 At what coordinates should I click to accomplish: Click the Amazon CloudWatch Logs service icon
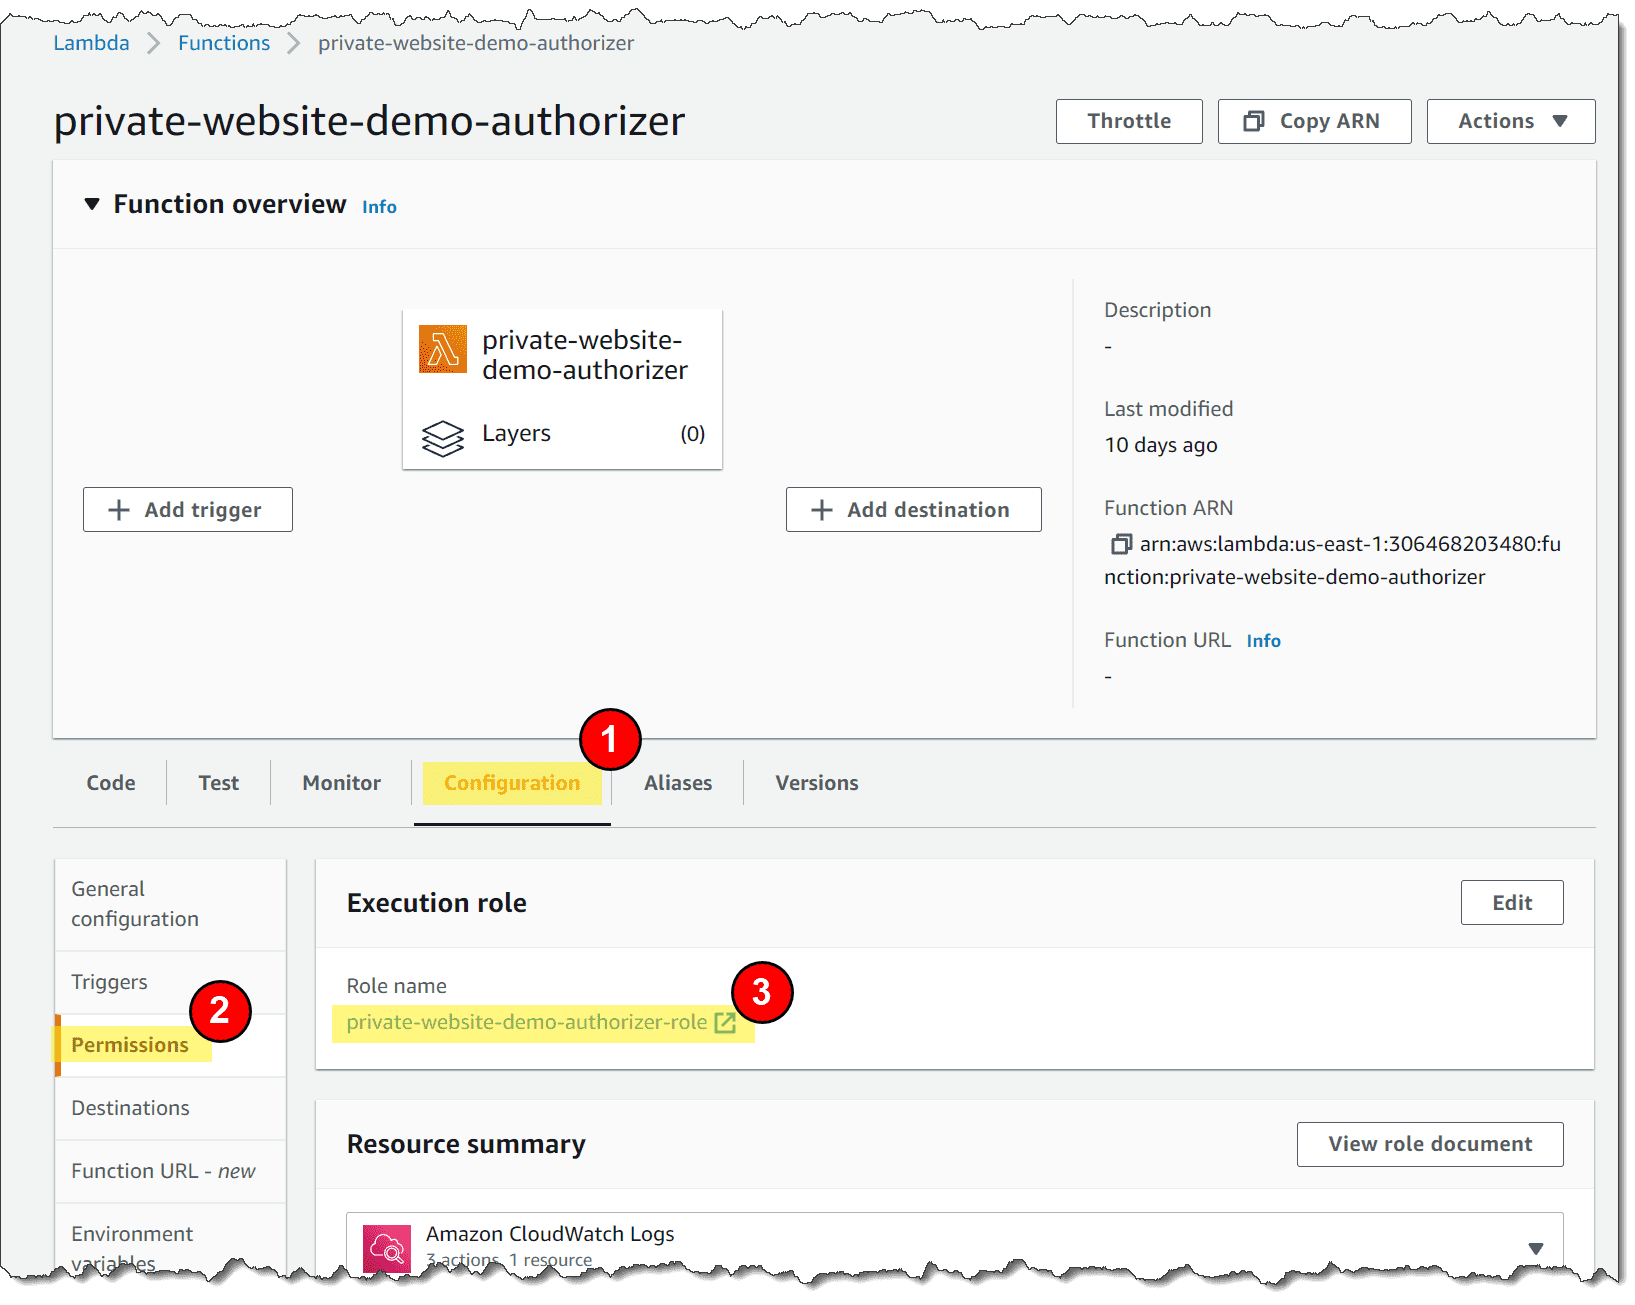coord(387,1247)
